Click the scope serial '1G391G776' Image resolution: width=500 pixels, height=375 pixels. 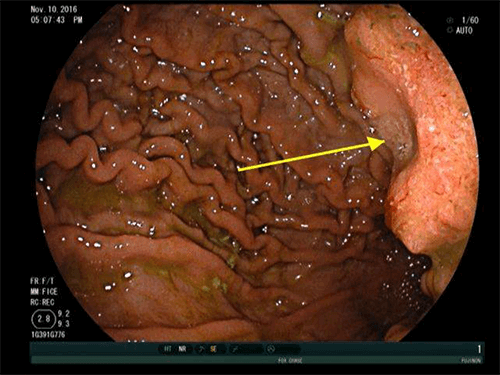pyautogui.click(x=48, y=334)
